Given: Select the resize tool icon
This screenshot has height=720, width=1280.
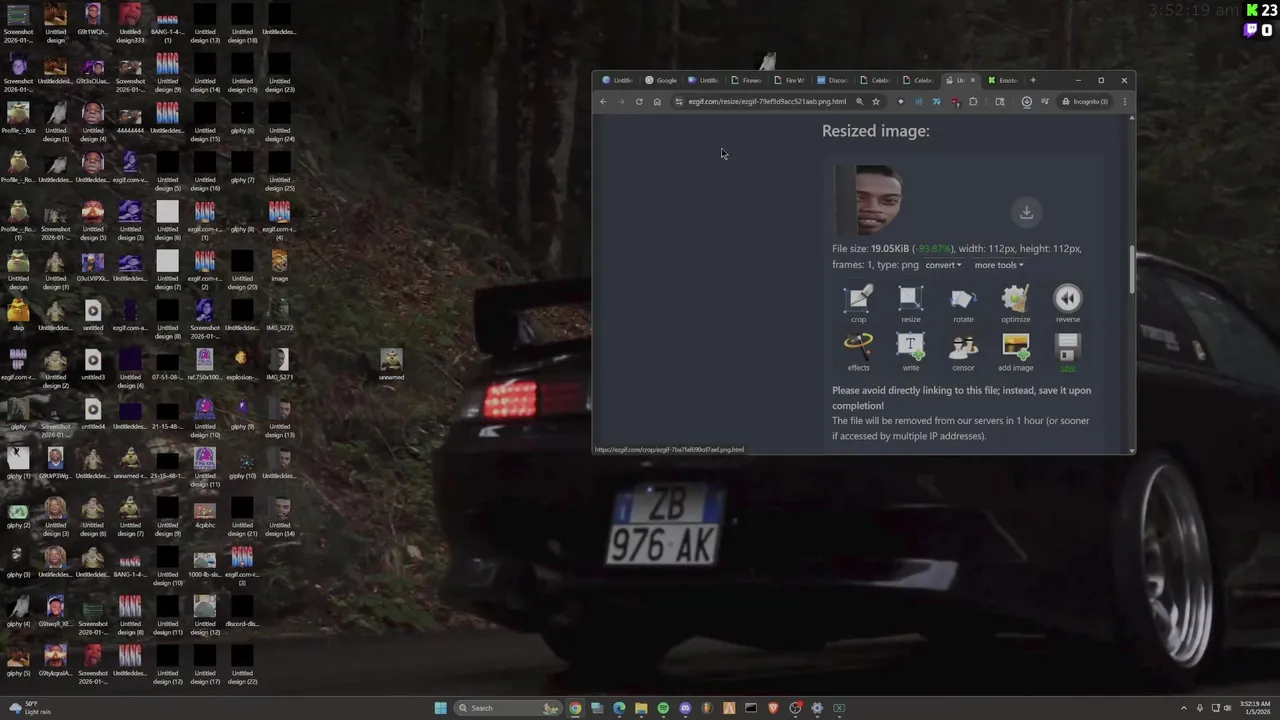Looking at the screenshot, I should [x=910, y=304].
